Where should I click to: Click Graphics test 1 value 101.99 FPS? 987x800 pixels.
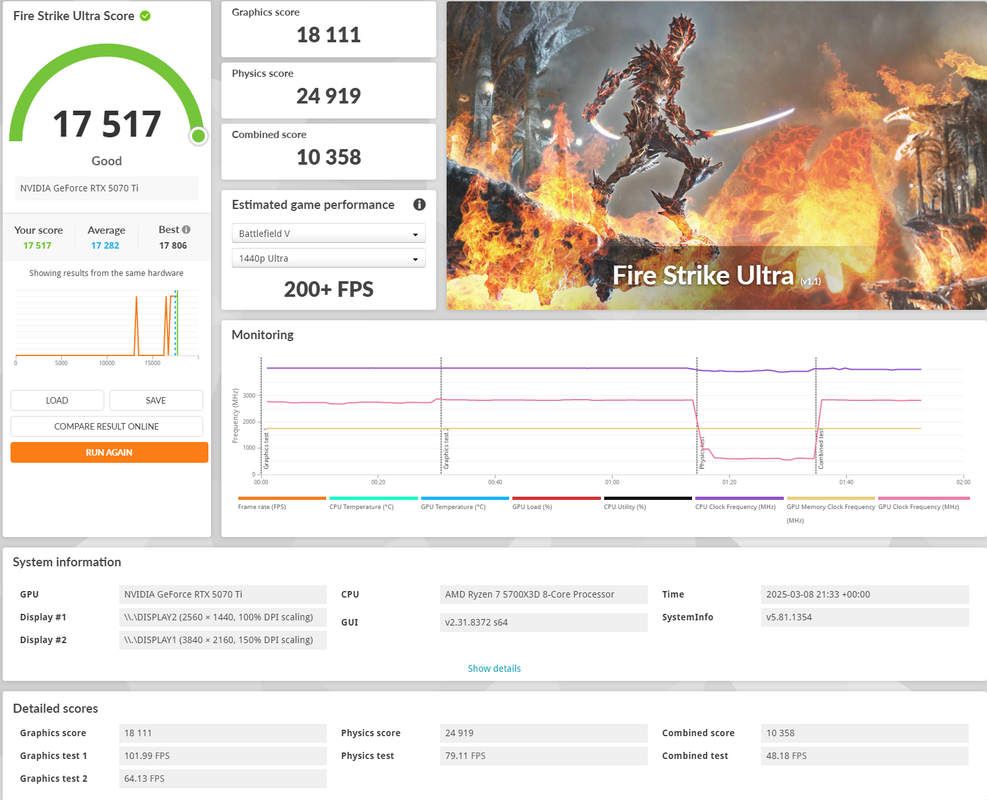(x=223, y=755)
